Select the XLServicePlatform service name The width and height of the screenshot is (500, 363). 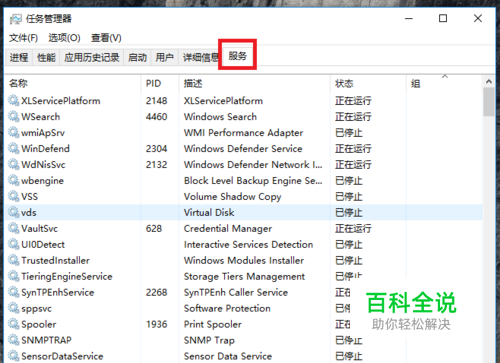61,101
